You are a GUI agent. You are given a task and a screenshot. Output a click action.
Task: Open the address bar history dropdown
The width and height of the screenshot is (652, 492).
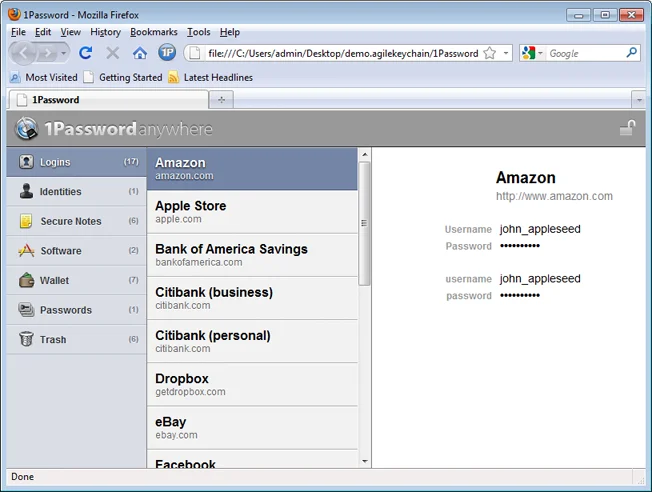506,53
